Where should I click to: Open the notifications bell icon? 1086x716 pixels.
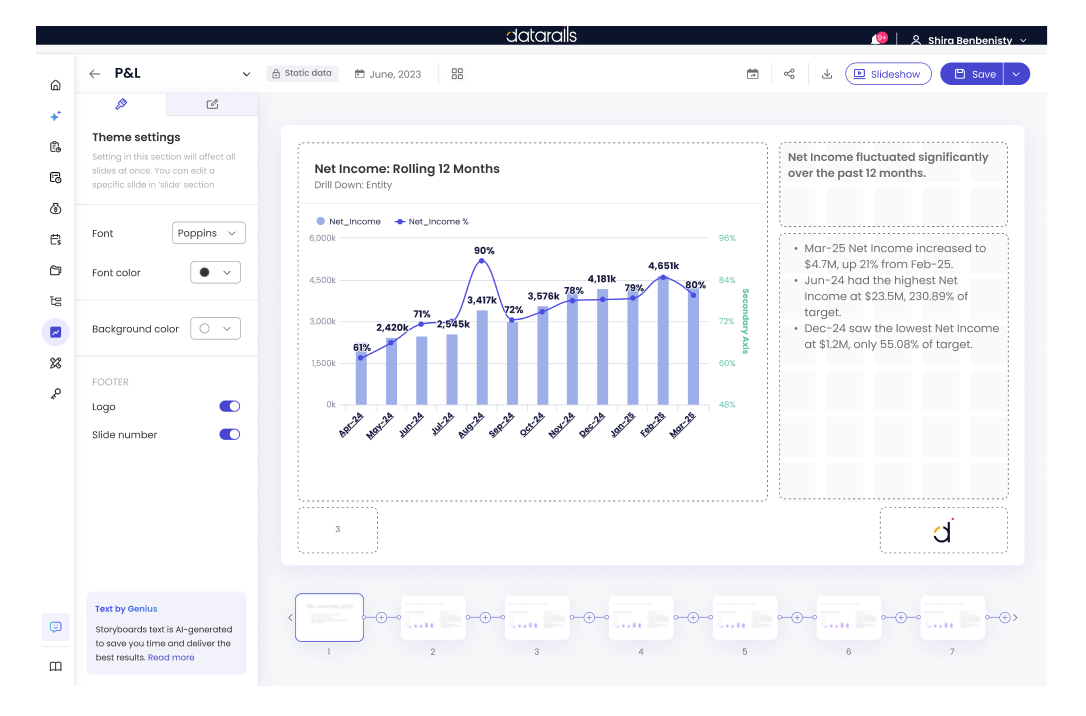pos(876,40)
